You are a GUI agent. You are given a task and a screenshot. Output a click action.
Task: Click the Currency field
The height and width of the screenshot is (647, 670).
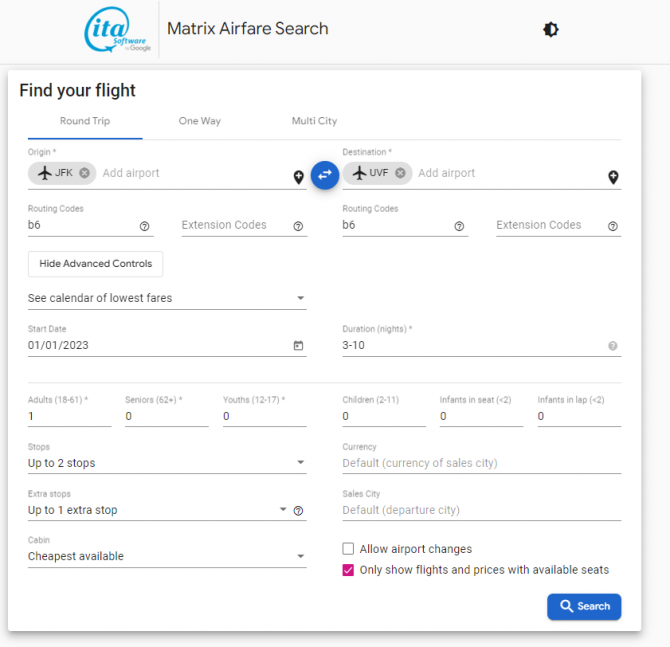click(482, 463)
